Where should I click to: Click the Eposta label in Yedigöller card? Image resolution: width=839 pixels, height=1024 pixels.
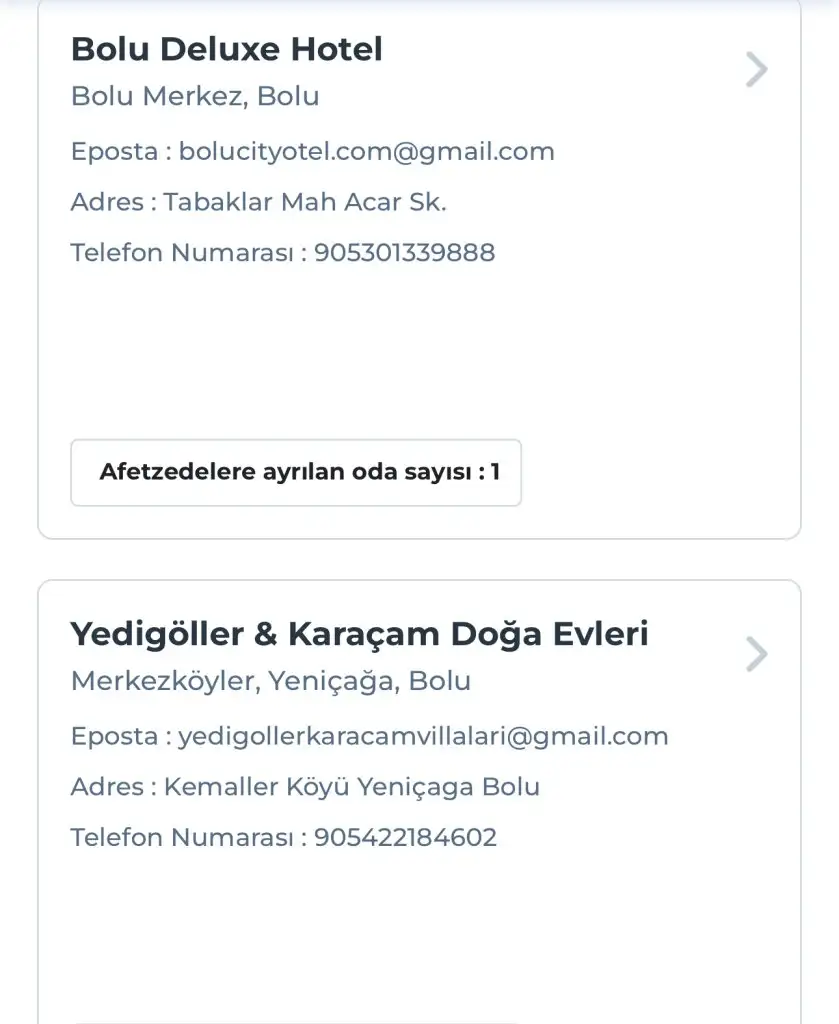tap(115, 737)
